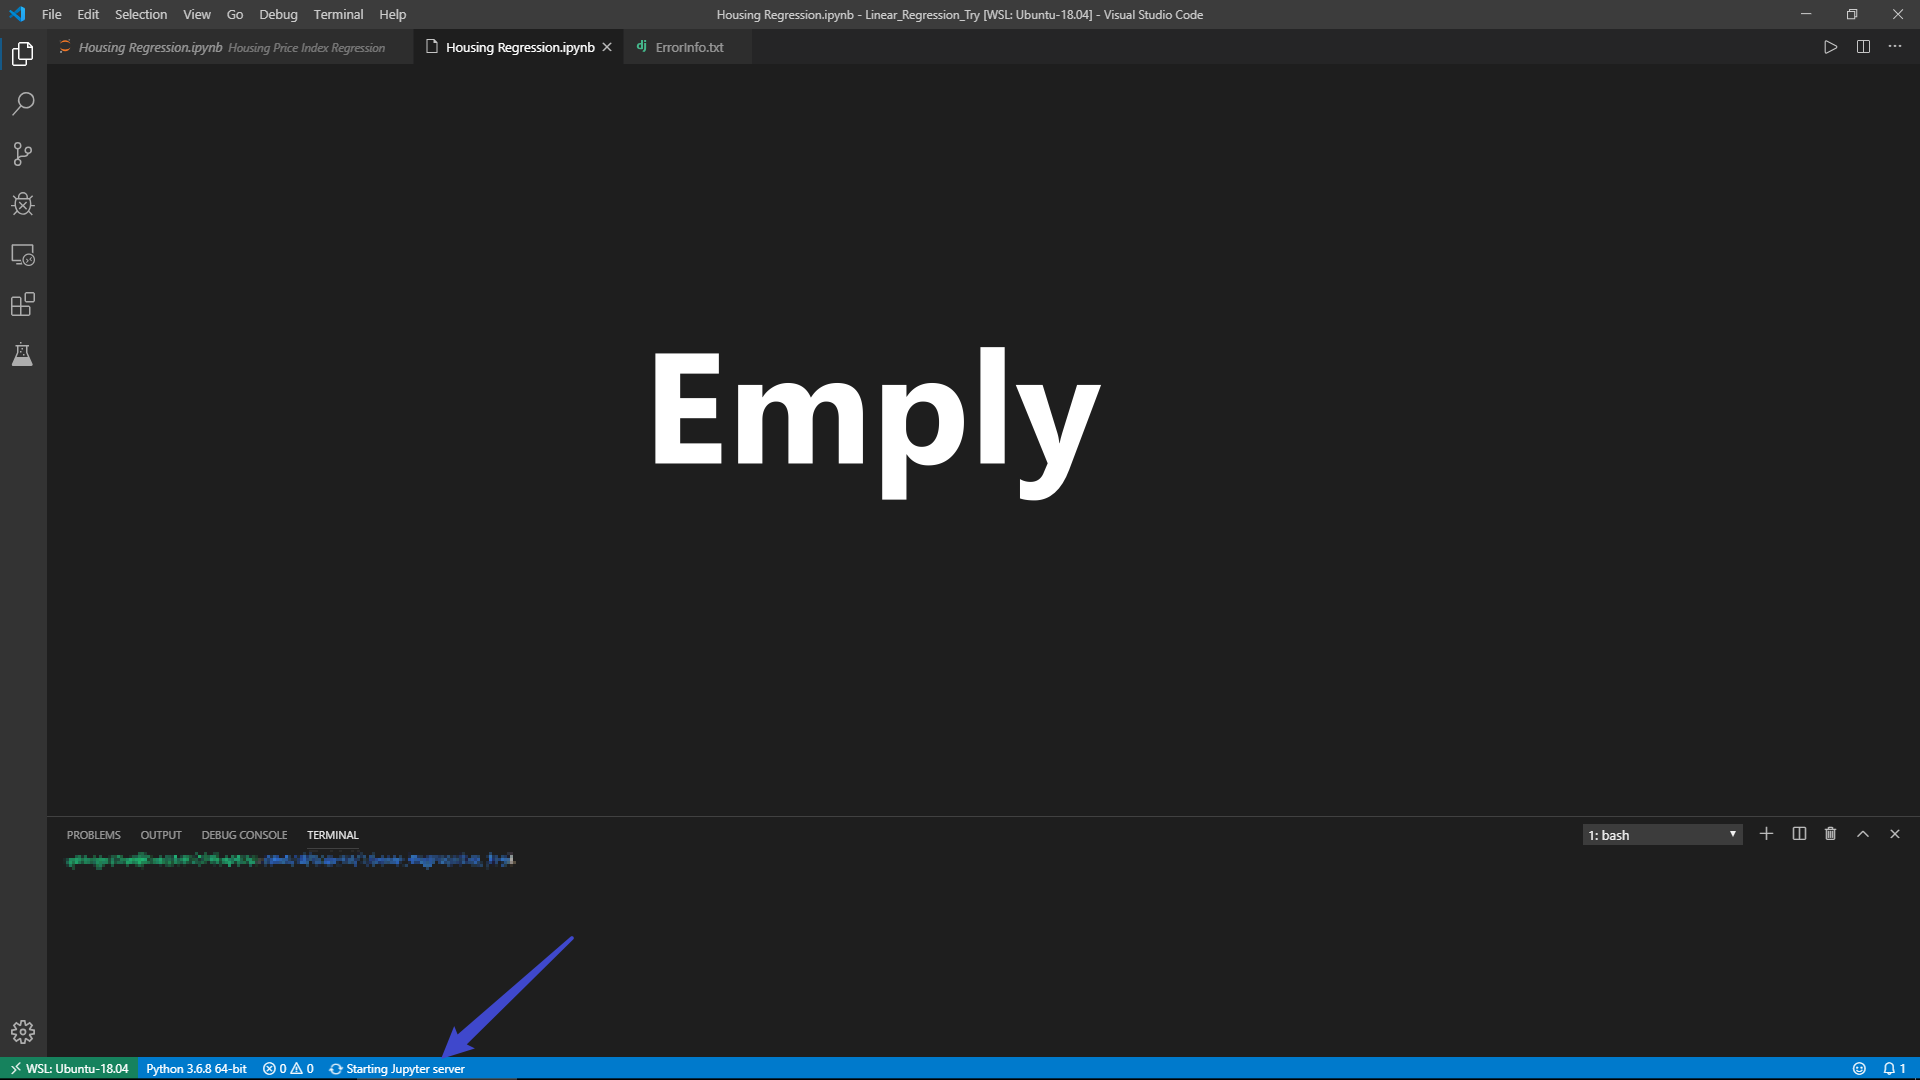Open the Explorer sidebar icon
Viewport: 1920px width, 1080px height.
click(x=22, y=53)
